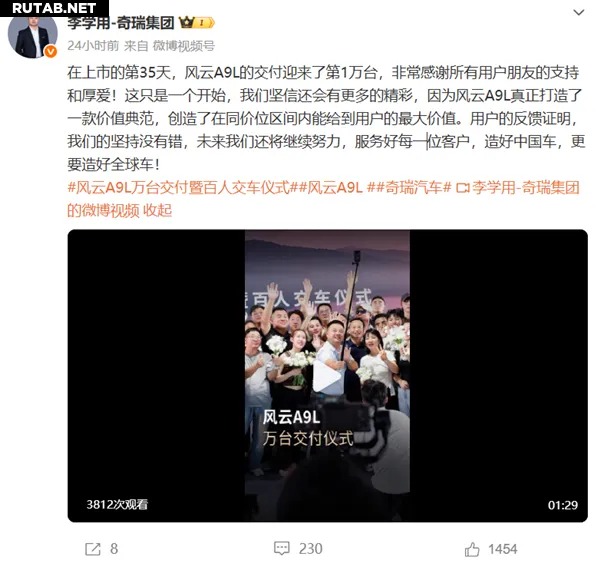This screenshot has height=566, width=600.
Task: Play the video with center play button
Action: pyautogui.click(x=326, y=376)
